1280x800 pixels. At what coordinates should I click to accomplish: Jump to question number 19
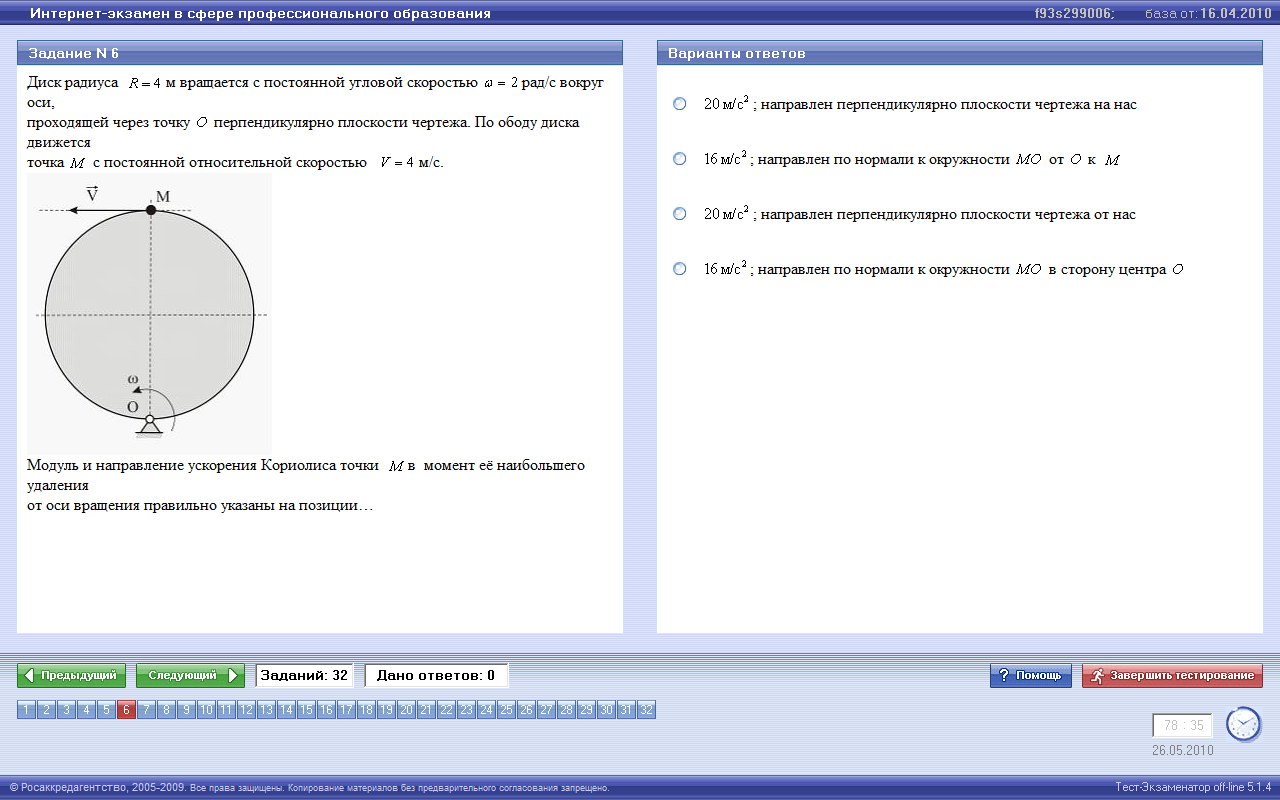[x=386, y=710]
